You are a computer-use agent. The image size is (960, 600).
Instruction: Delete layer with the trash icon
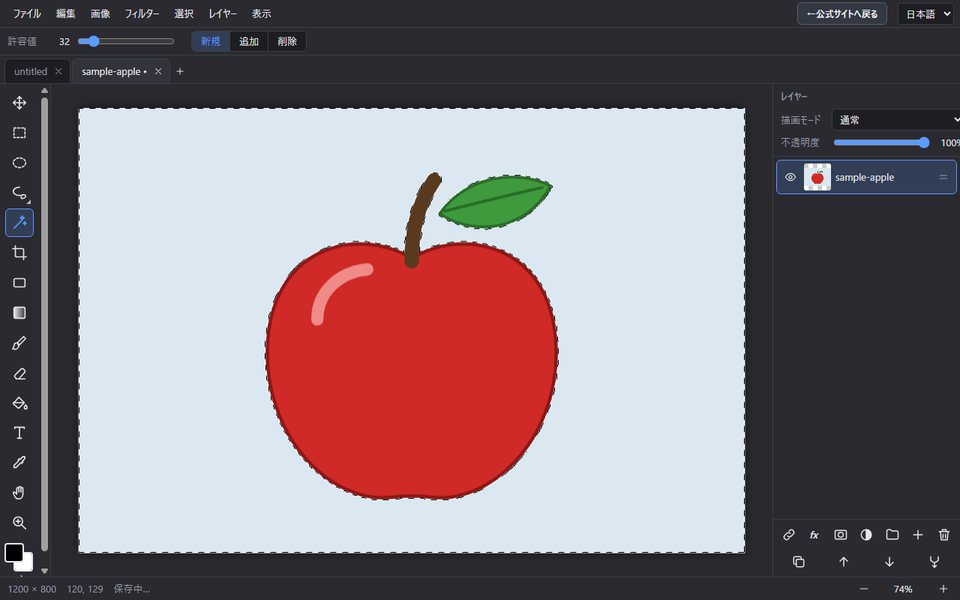[x=943, y=535]
